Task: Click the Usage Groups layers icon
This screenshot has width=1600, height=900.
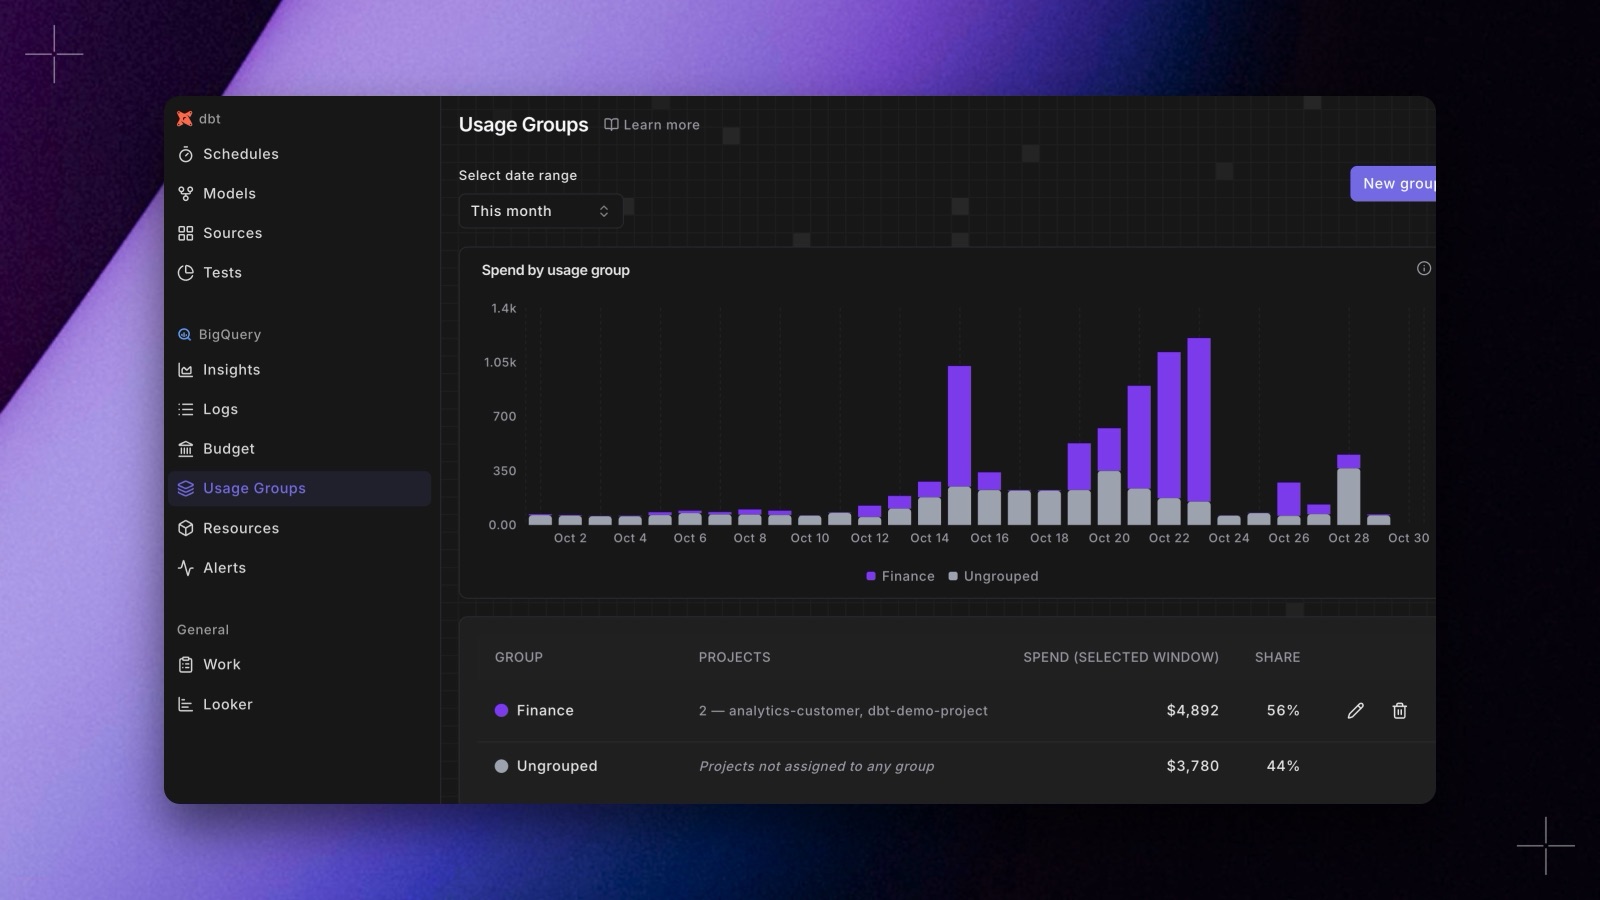Action: [x=185, y=488]
